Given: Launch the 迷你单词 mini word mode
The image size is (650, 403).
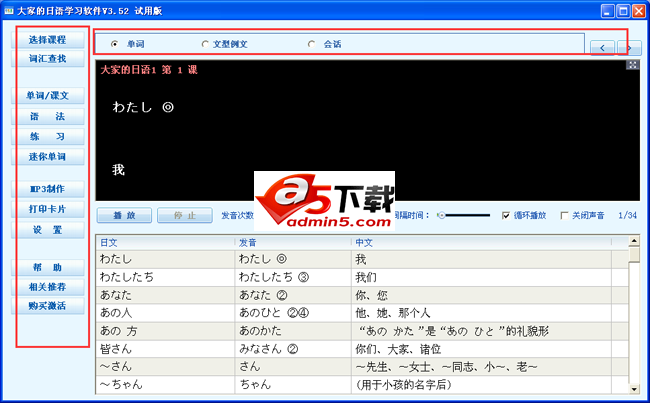Looking at the screenshot, I should point(47,157).
